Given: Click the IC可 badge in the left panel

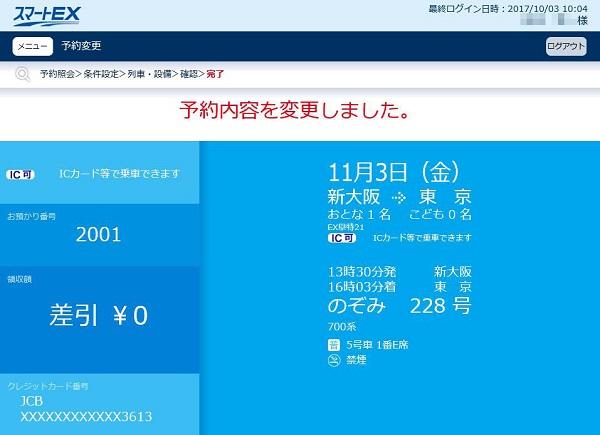Looking at the screenshot, I should click(23, 173).
